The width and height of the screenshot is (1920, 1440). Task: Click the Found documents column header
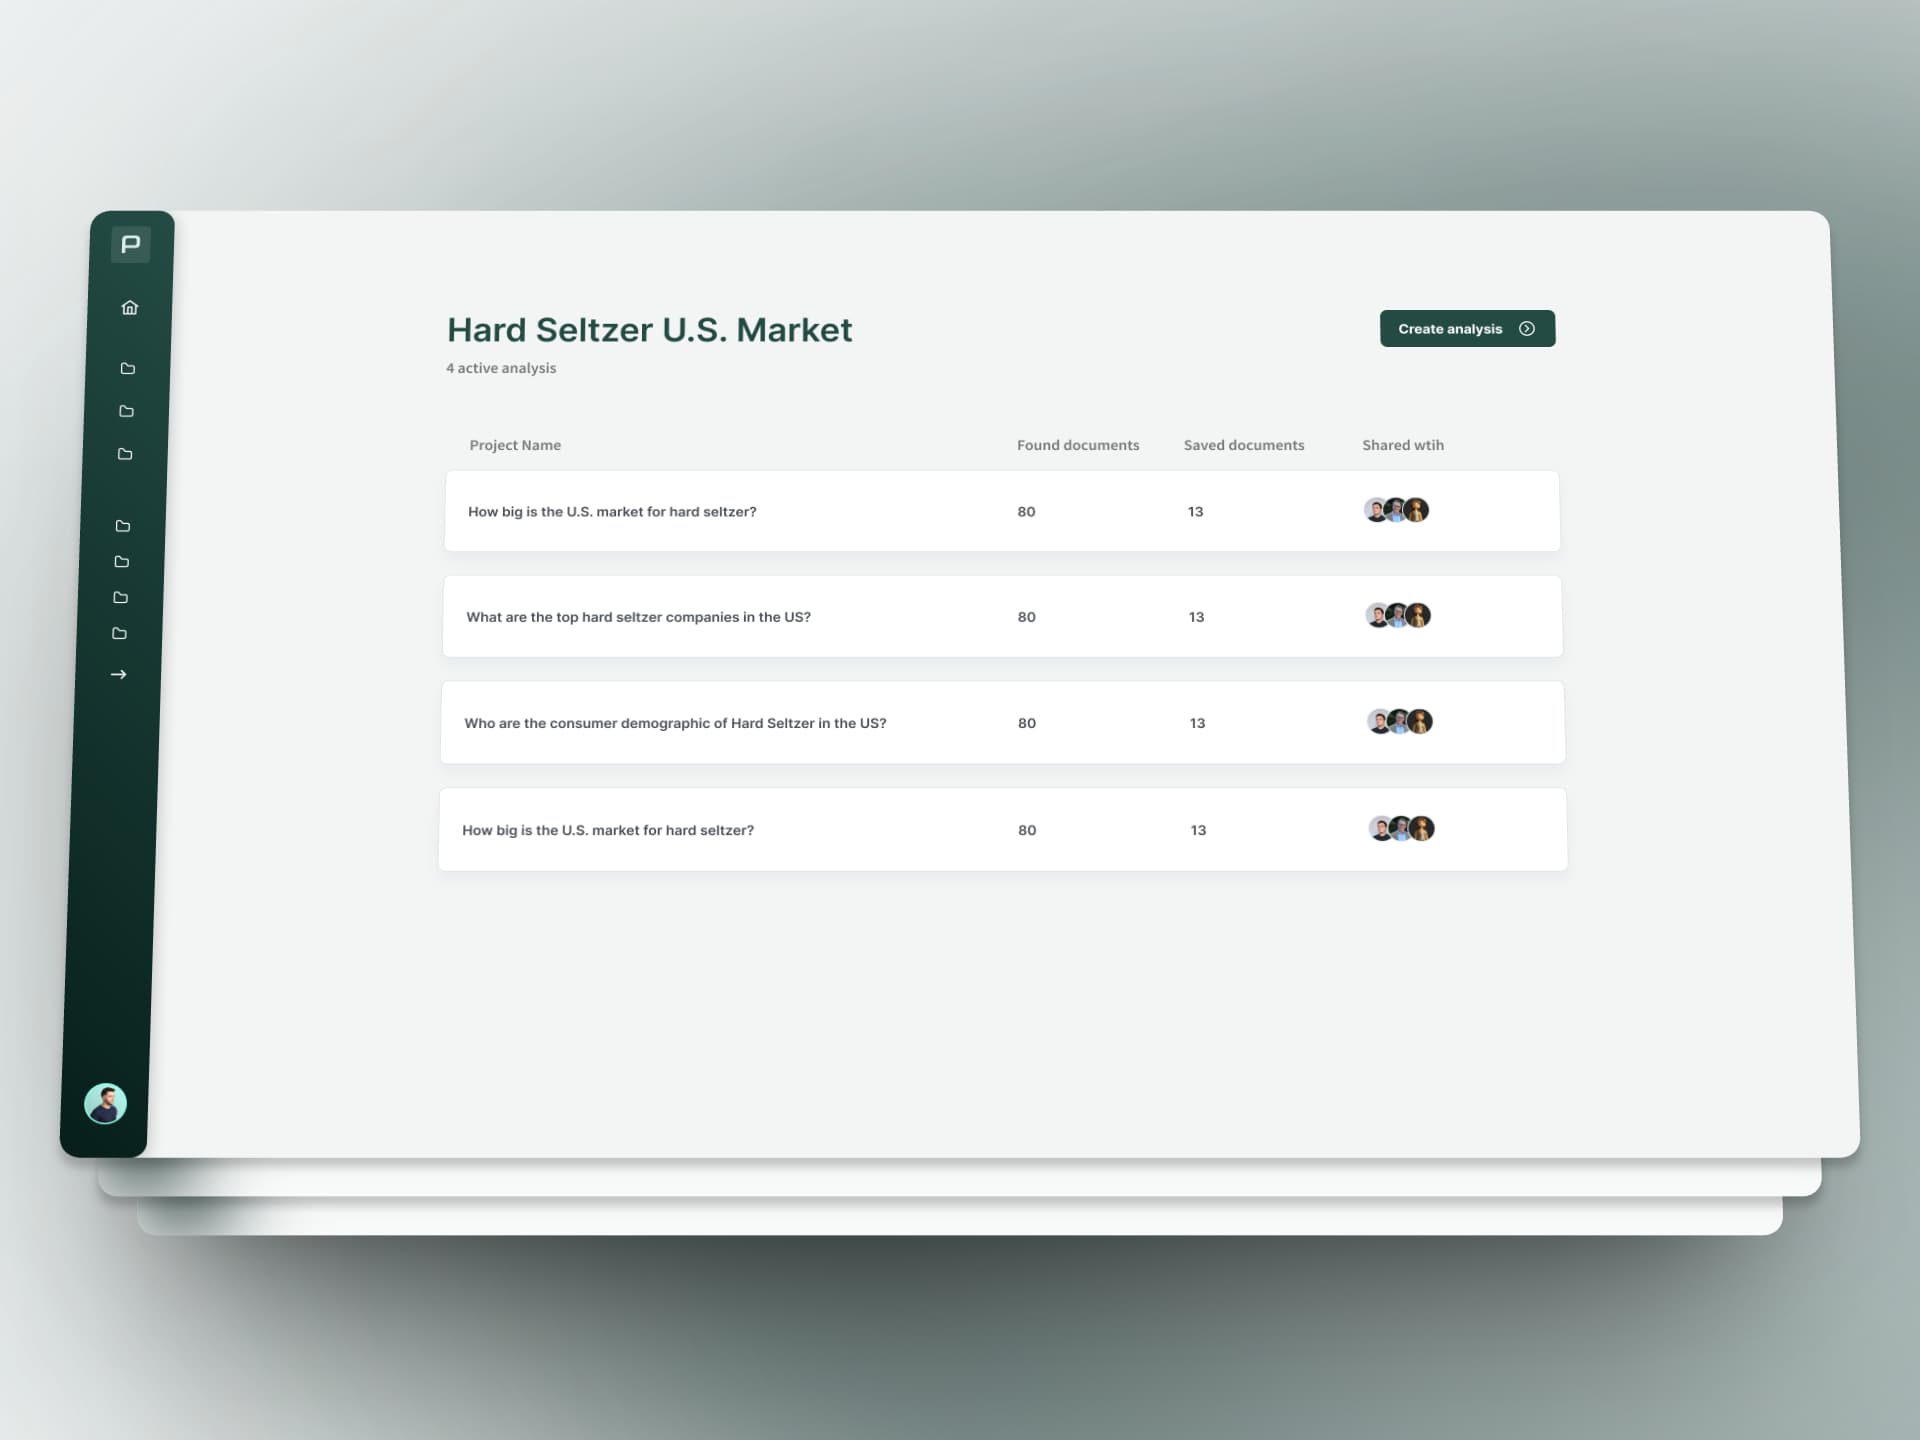[1078, 445]
